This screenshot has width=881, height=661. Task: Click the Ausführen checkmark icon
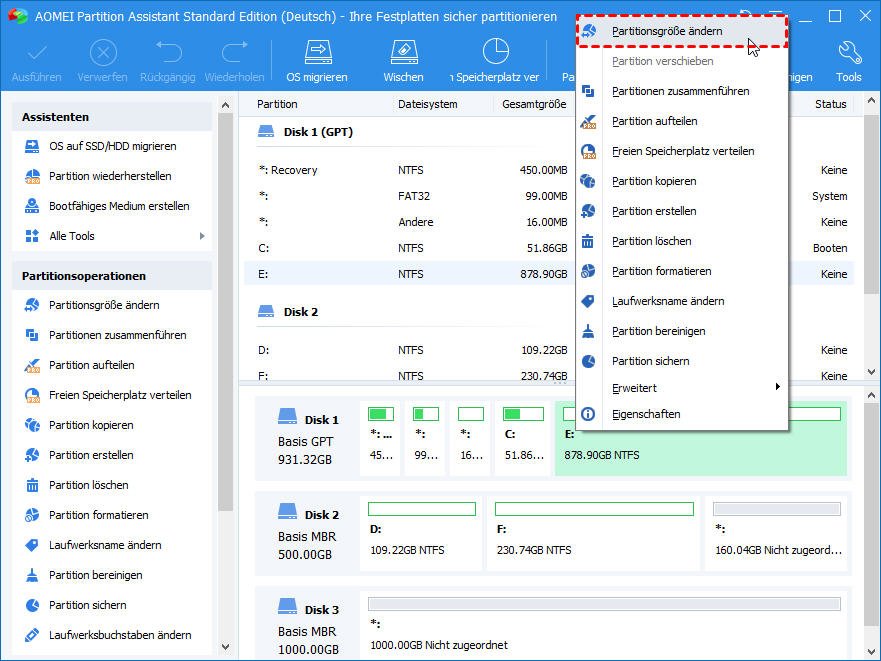coord(37,53)
